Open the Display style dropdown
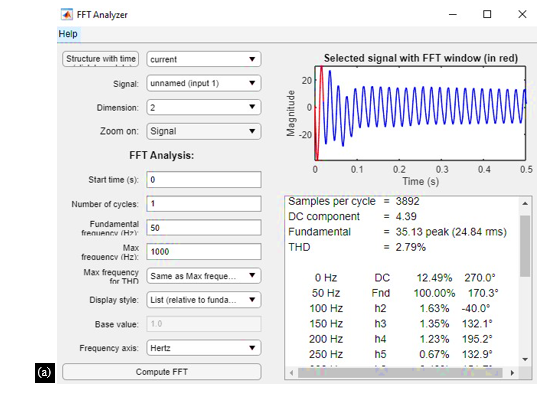Screen dimensions: 554x393 click(x=204, y=300)
